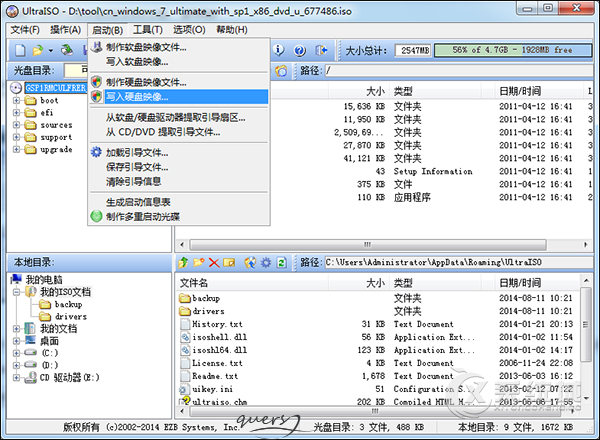Click the Open file toolbar icon
The width and height of the screenshot is (600, 440).
click(38, 50)
